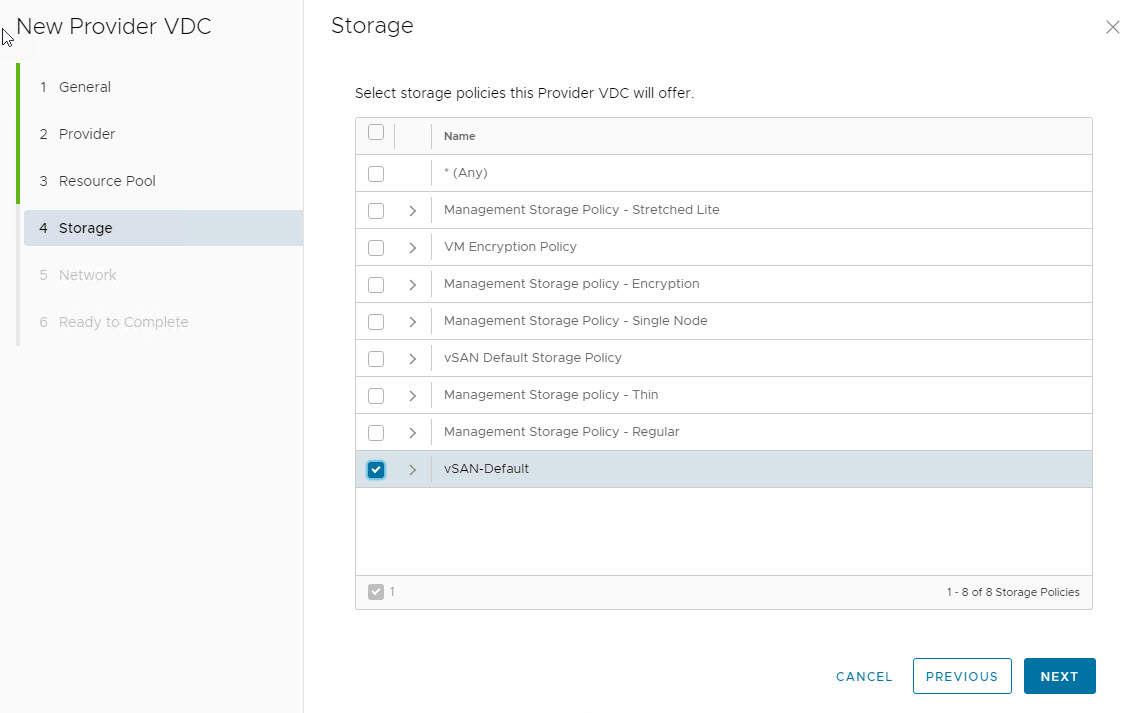Expand Management Storage Policy - Regular row
Screen dimensions: 1133x713
tap(412, 433)
